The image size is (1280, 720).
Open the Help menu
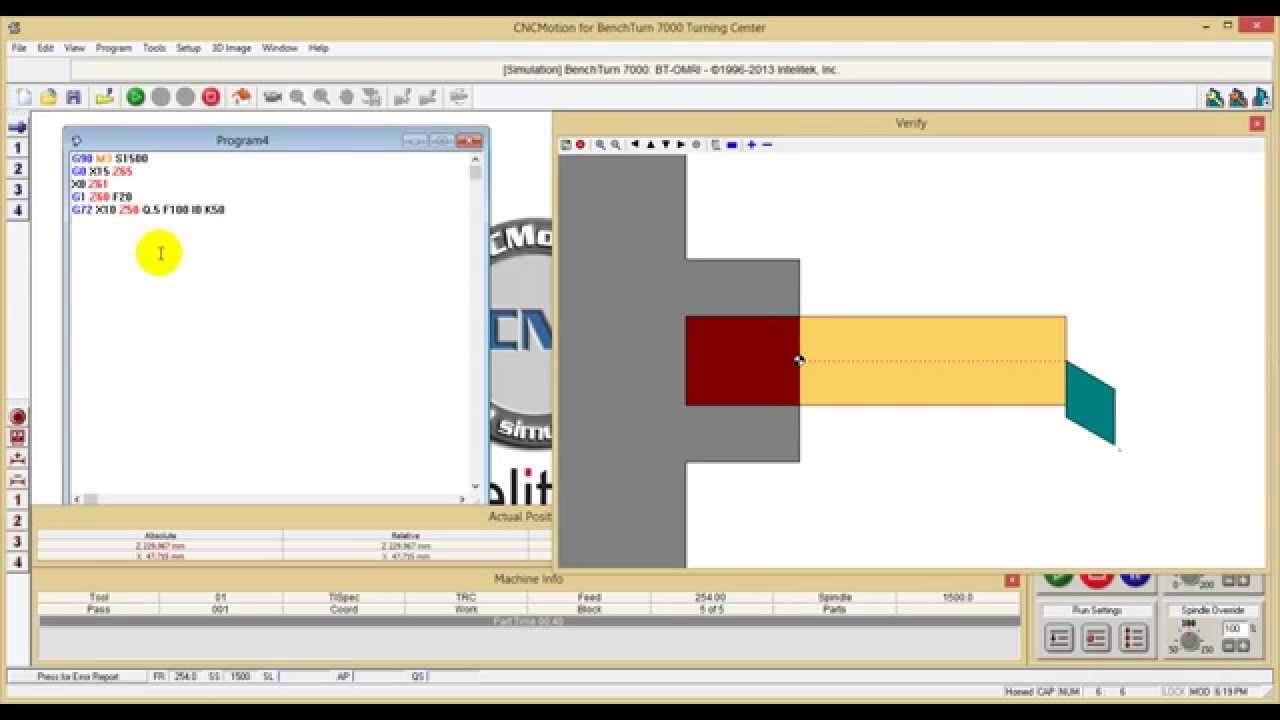click(319, 48)
